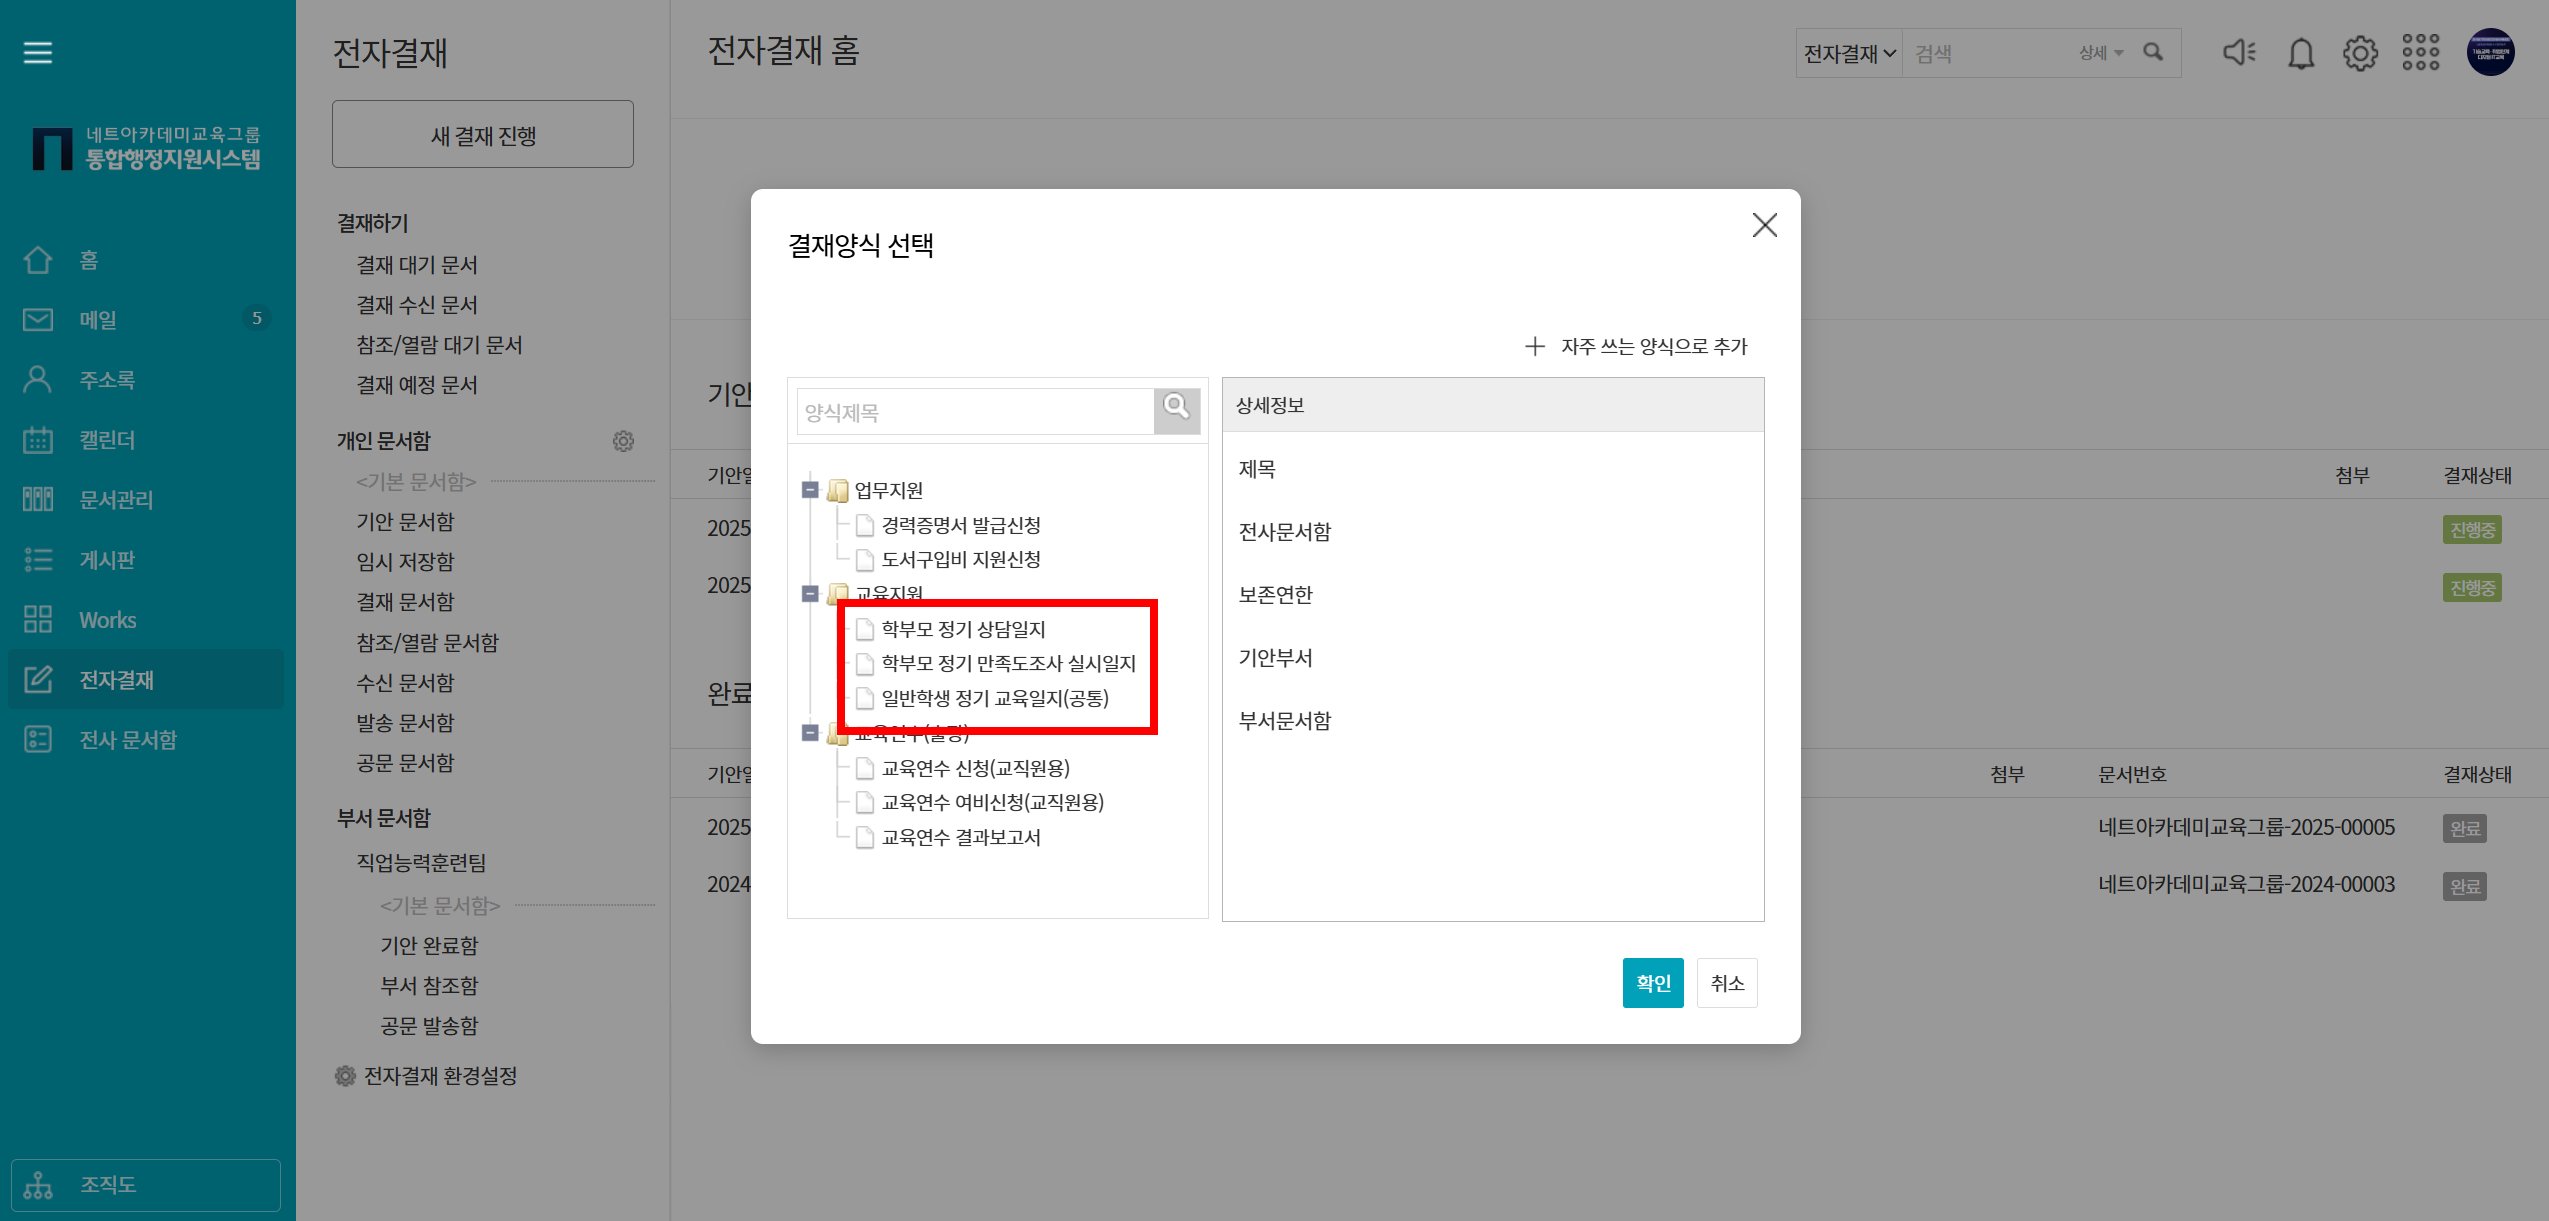The image size is (2549, 1221).
Task: Open 메일 in the left sidebar
Action: (98, 320)
